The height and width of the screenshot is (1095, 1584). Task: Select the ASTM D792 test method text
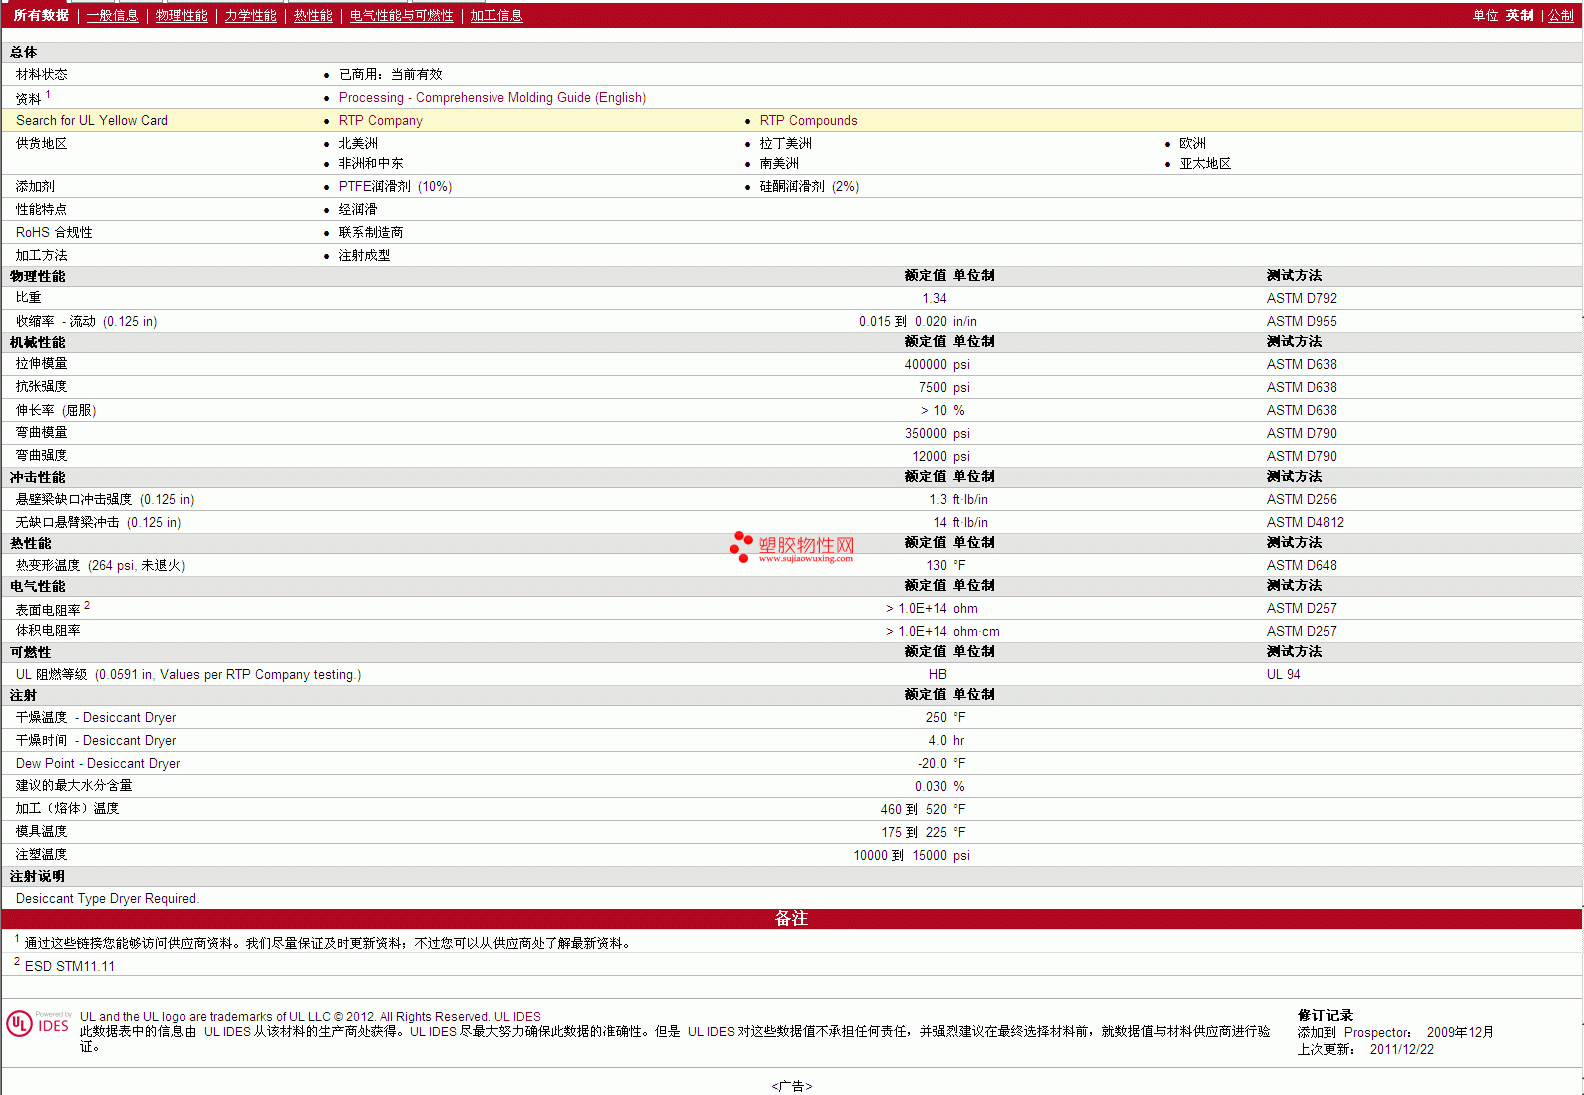coord(1301,299)
